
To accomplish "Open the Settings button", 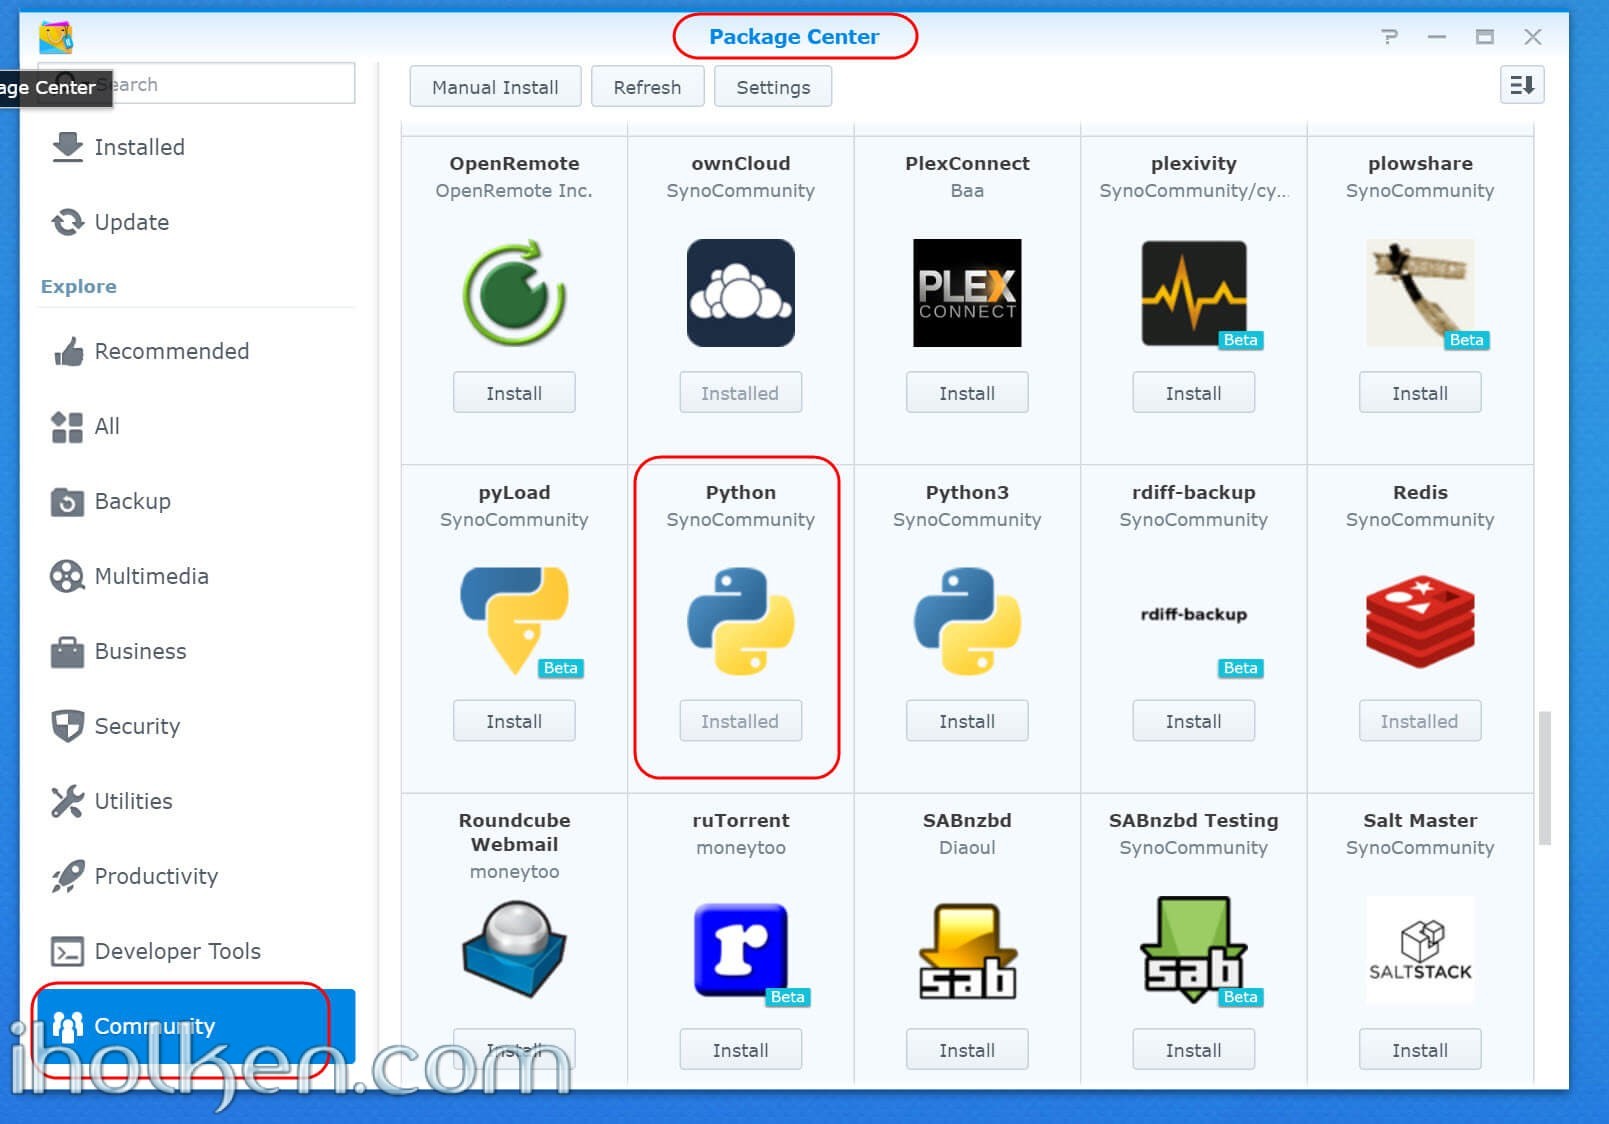I will (773, 87).
